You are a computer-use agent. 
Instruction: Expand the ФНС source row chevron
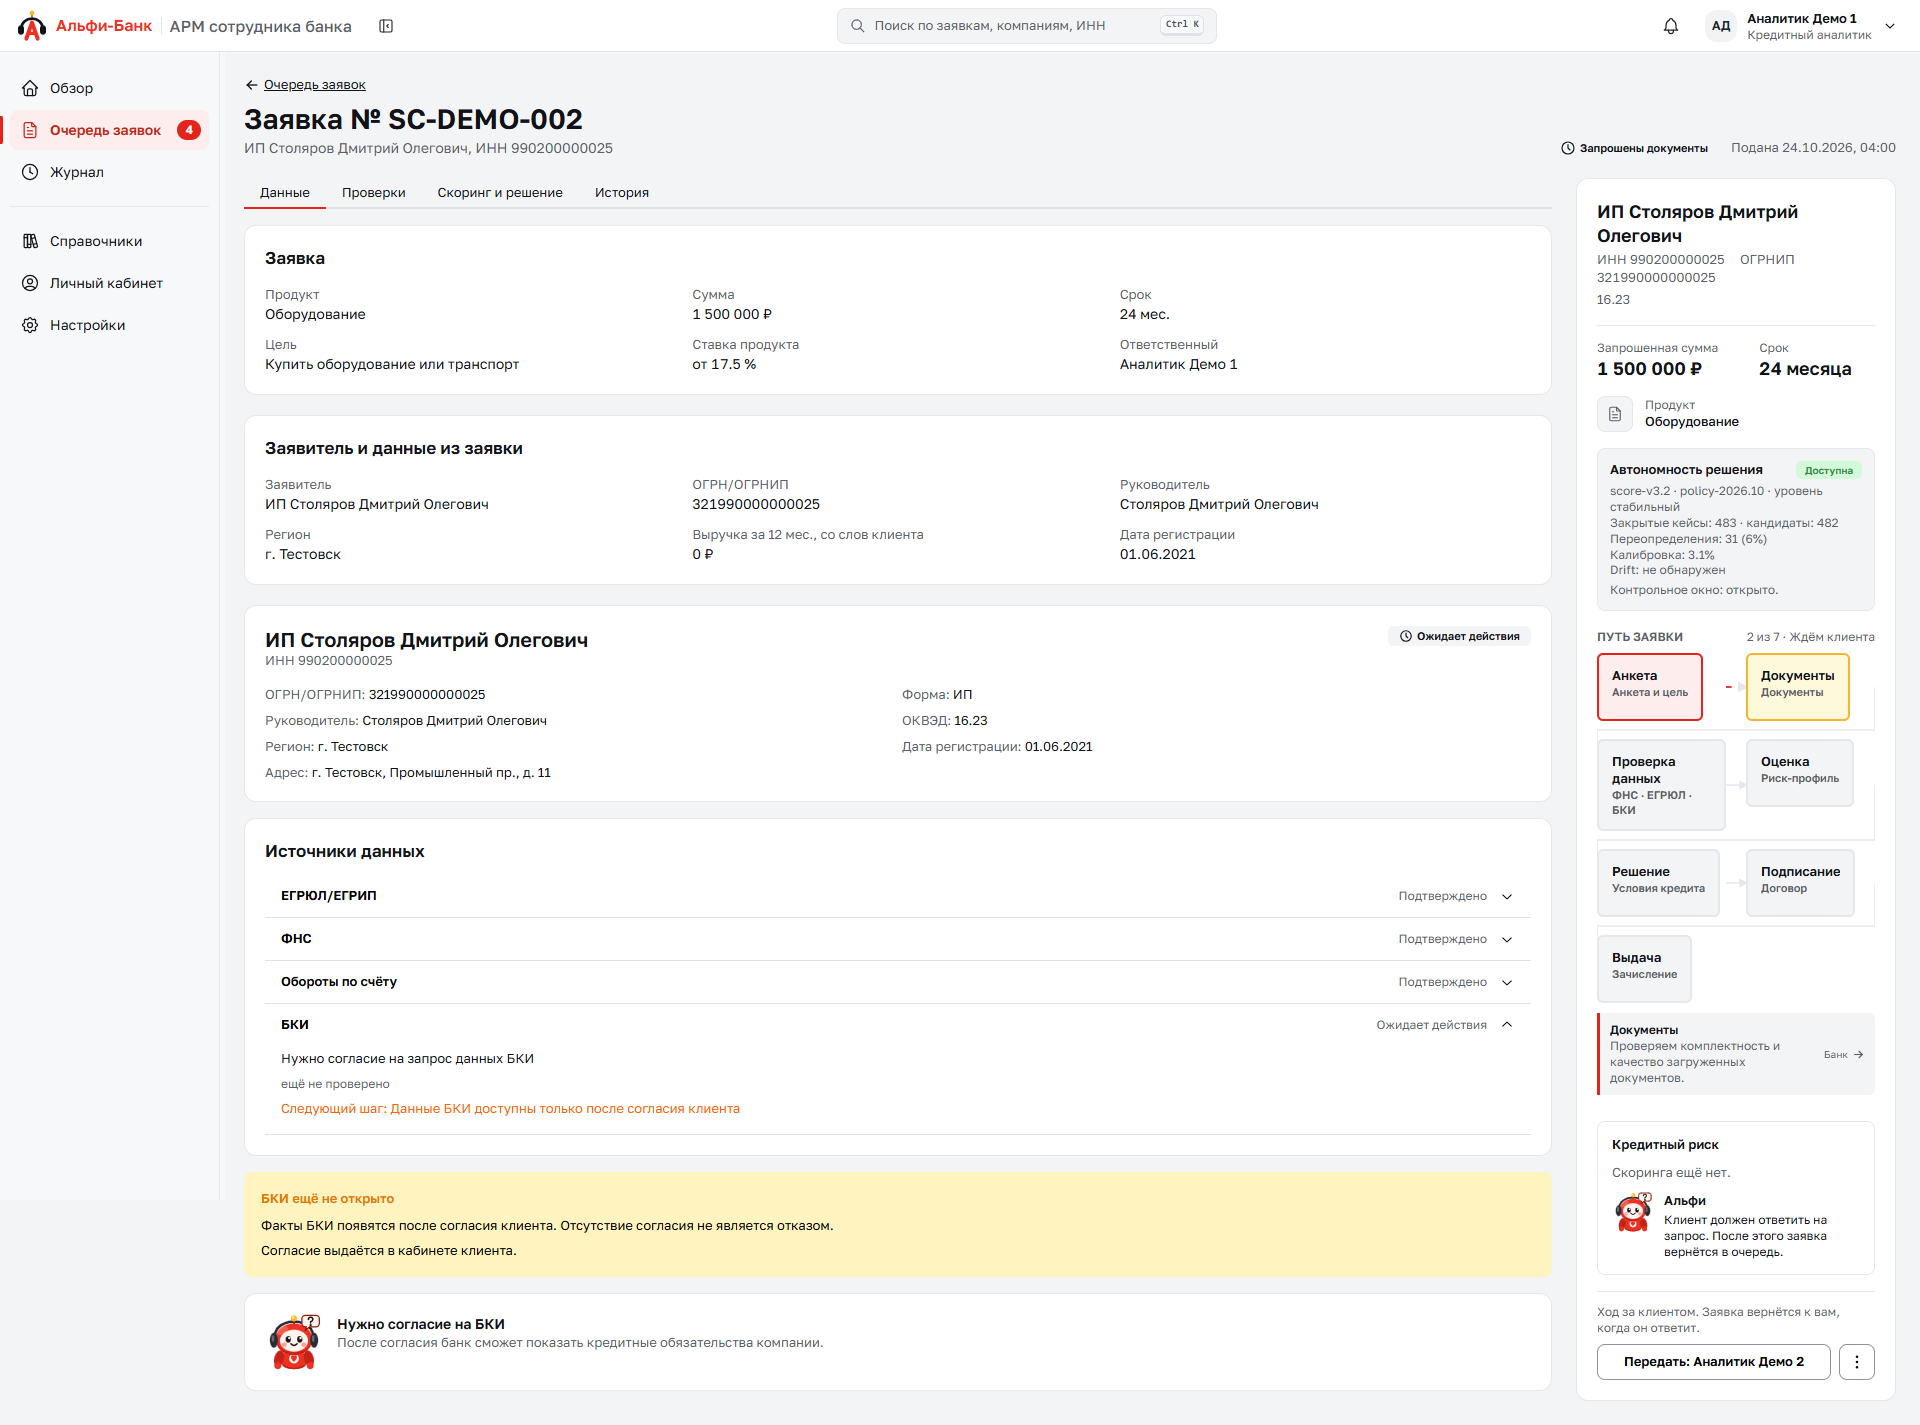point(1507,939)
